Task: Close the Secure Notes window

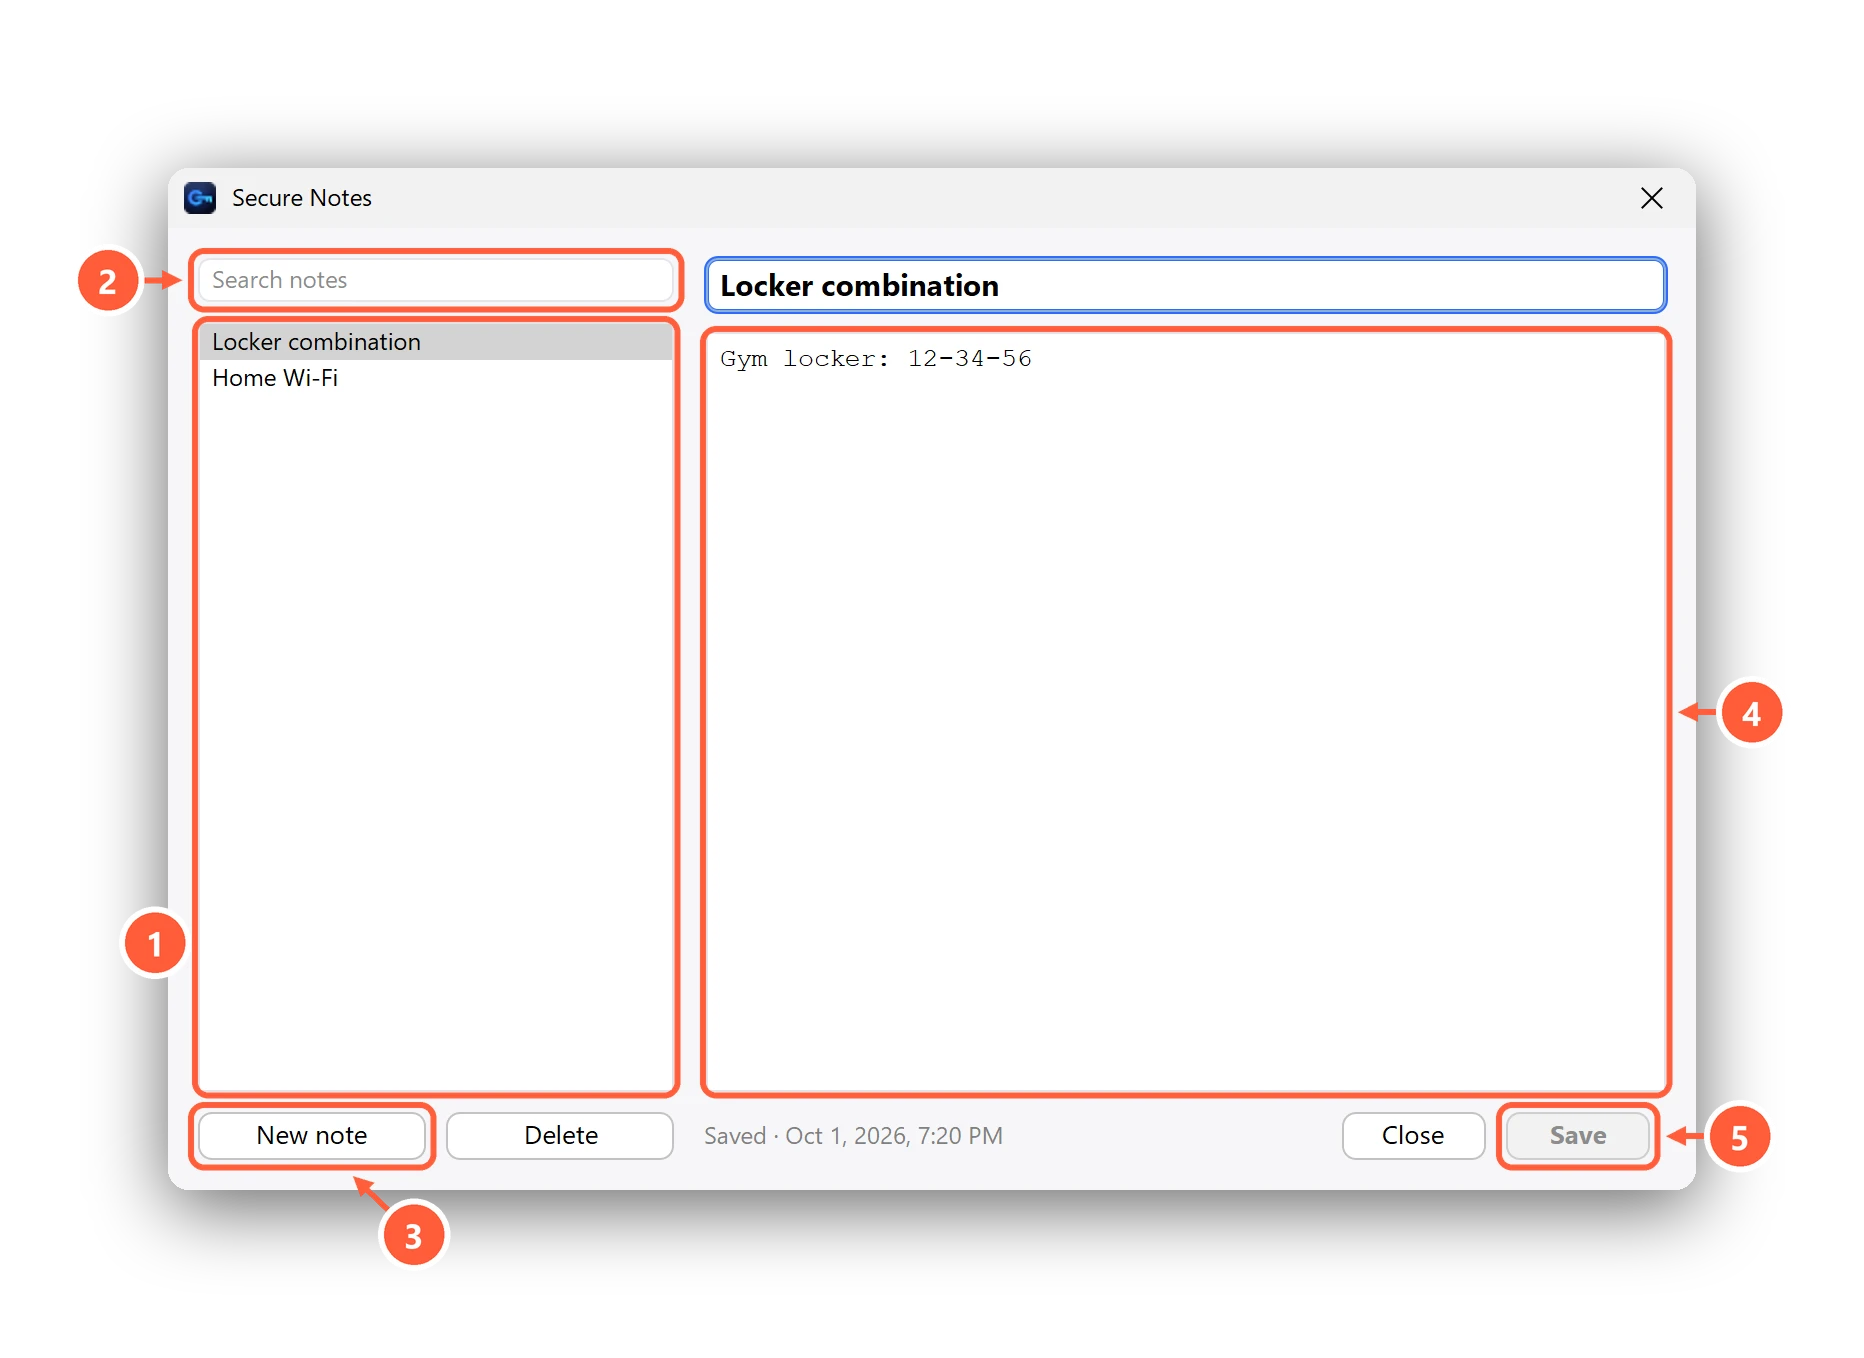Action: pyautogui.click(x=1651, y=198)
